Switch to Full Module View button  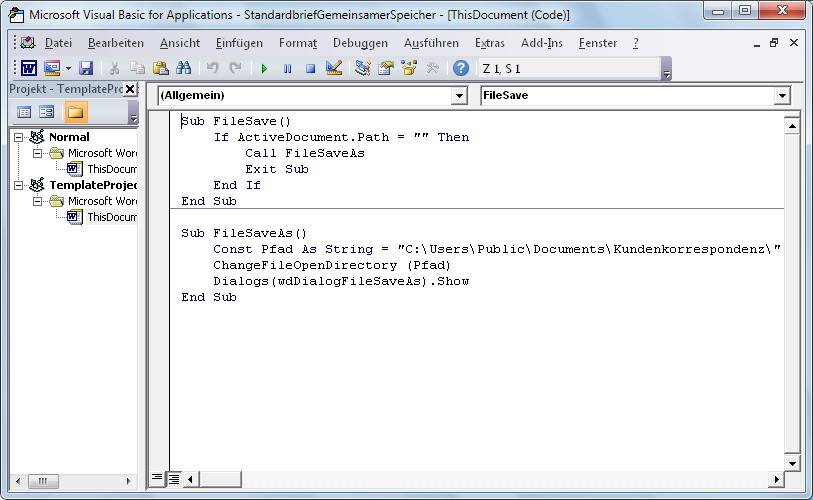click(174, 479)
